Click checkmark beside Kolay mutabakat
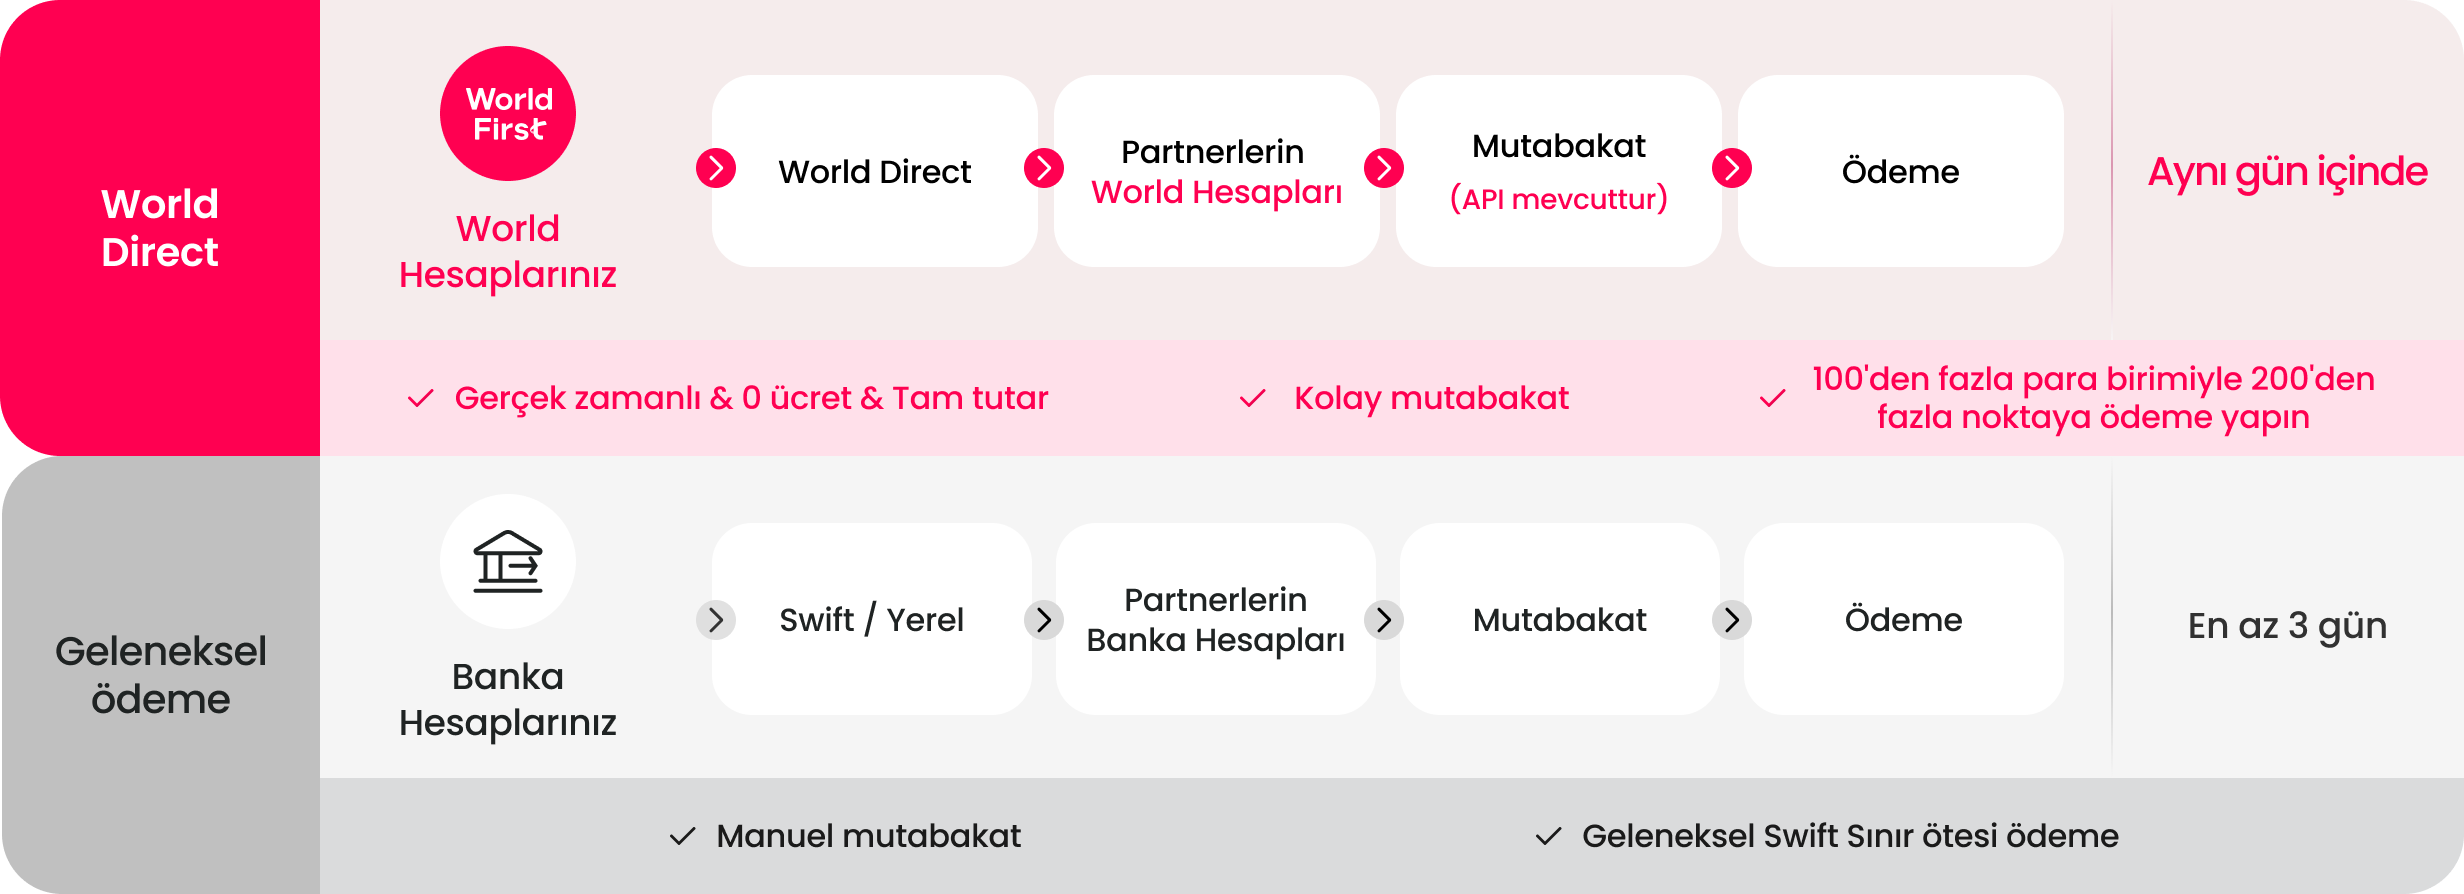The height and width of the screenshot is (894, 2464). 1253,398
